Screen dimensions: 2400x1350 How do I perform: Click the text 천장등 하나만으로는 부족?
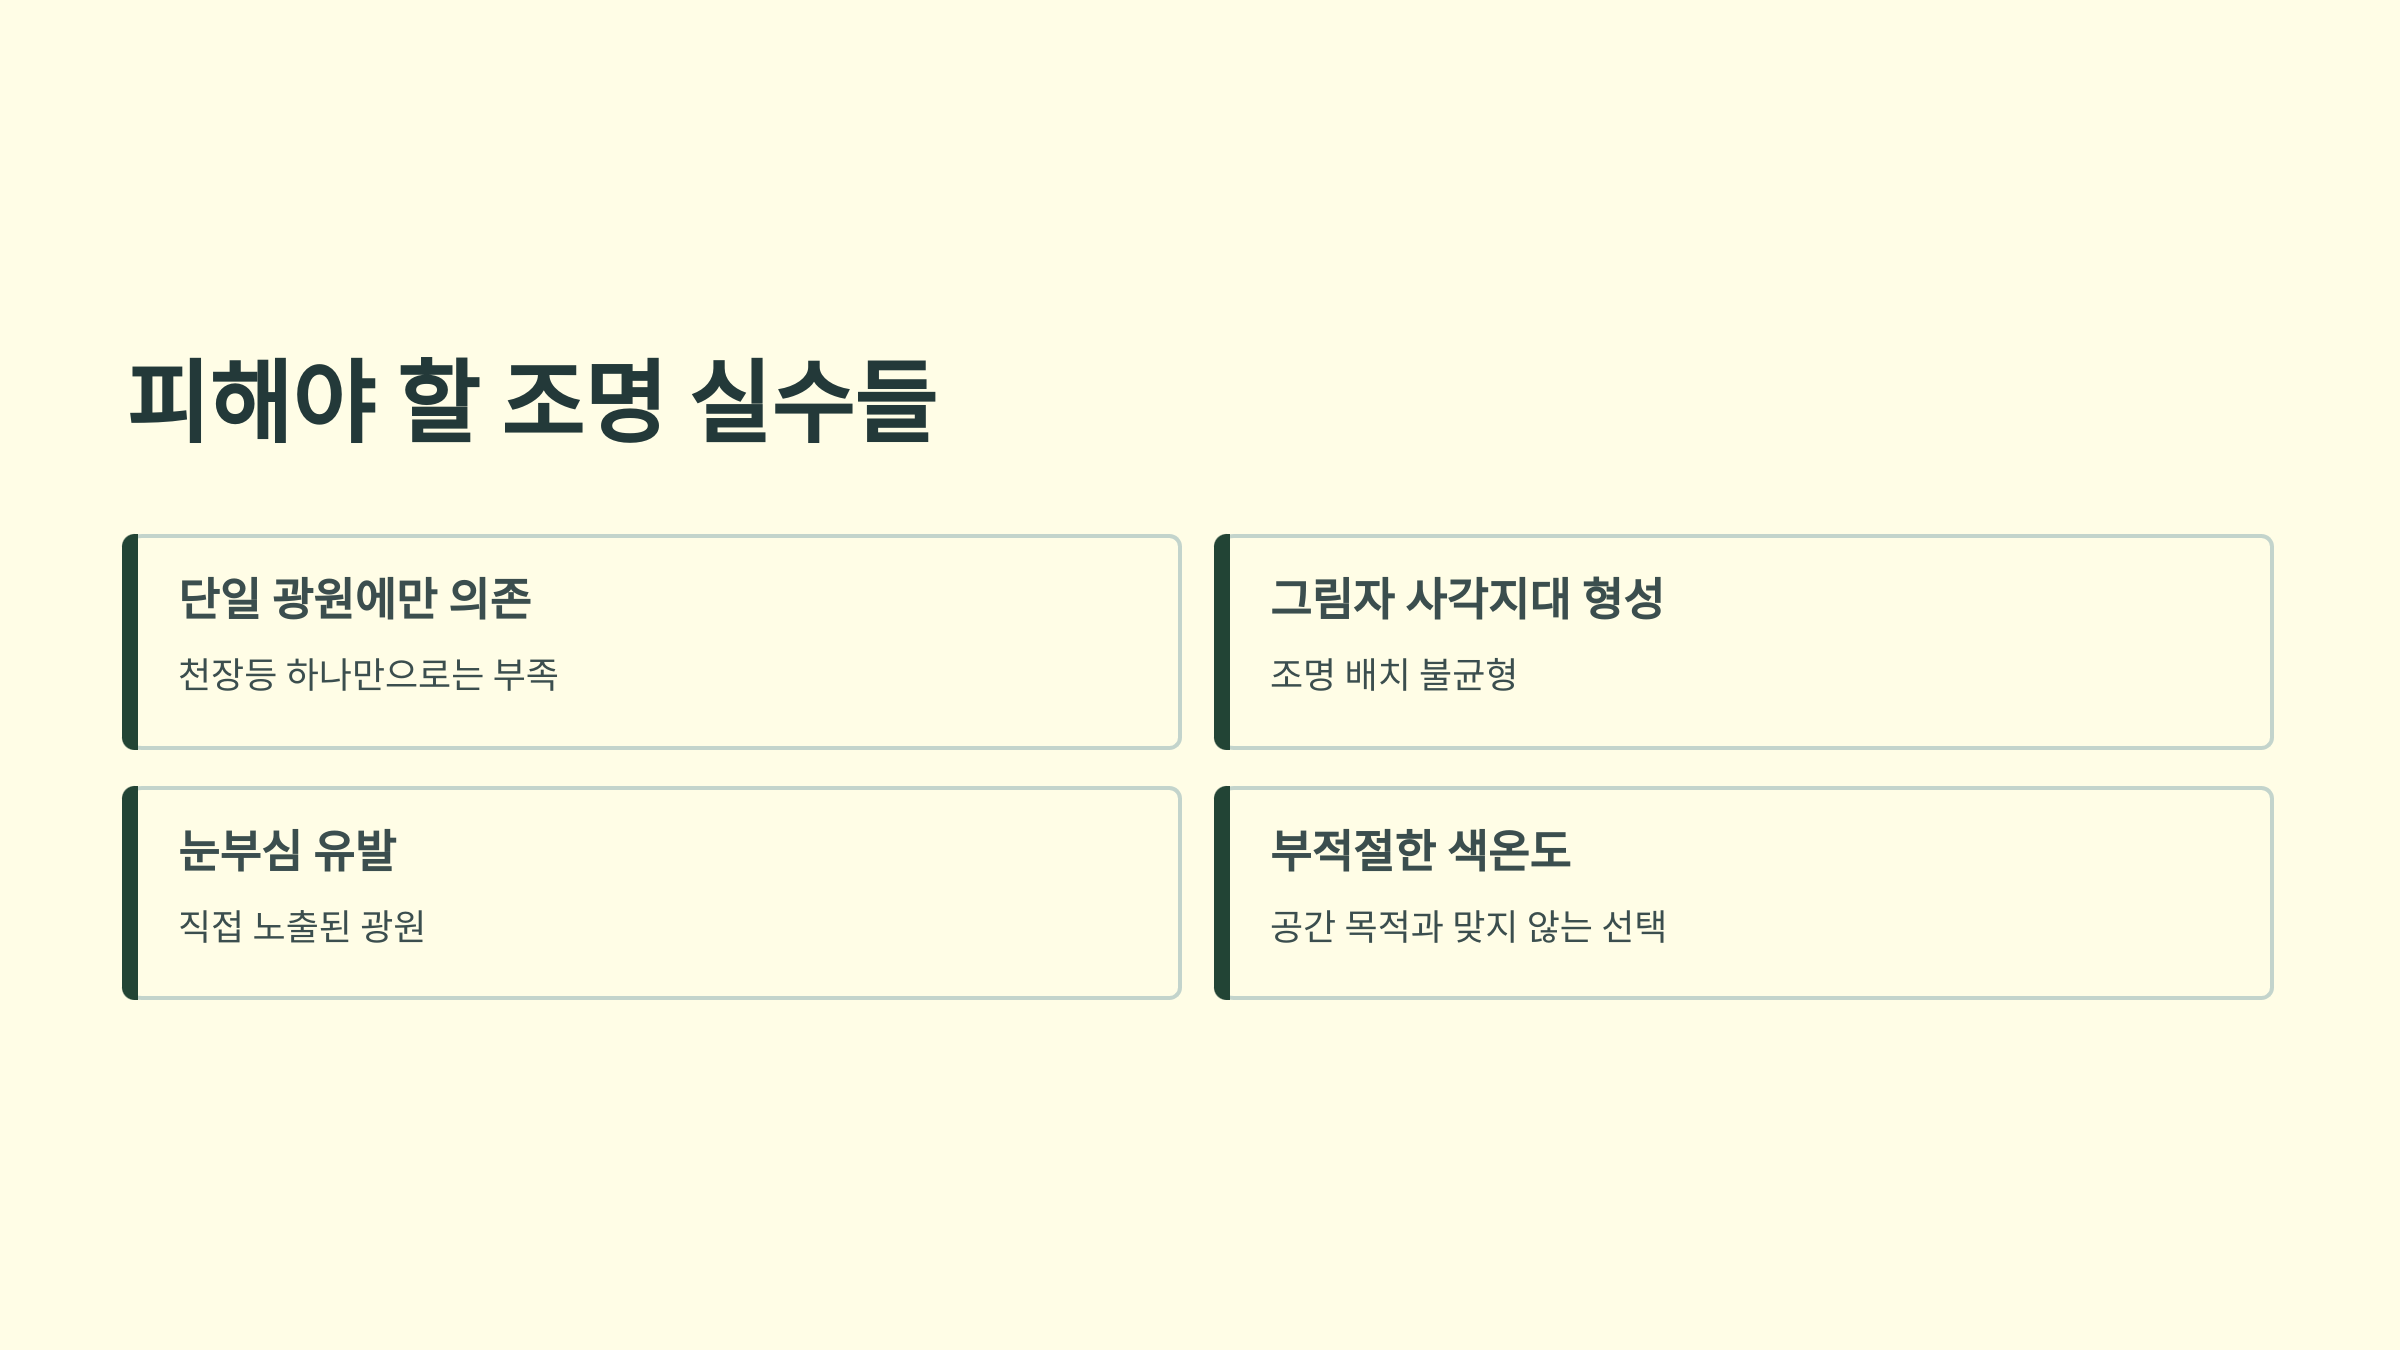point(368,674)
